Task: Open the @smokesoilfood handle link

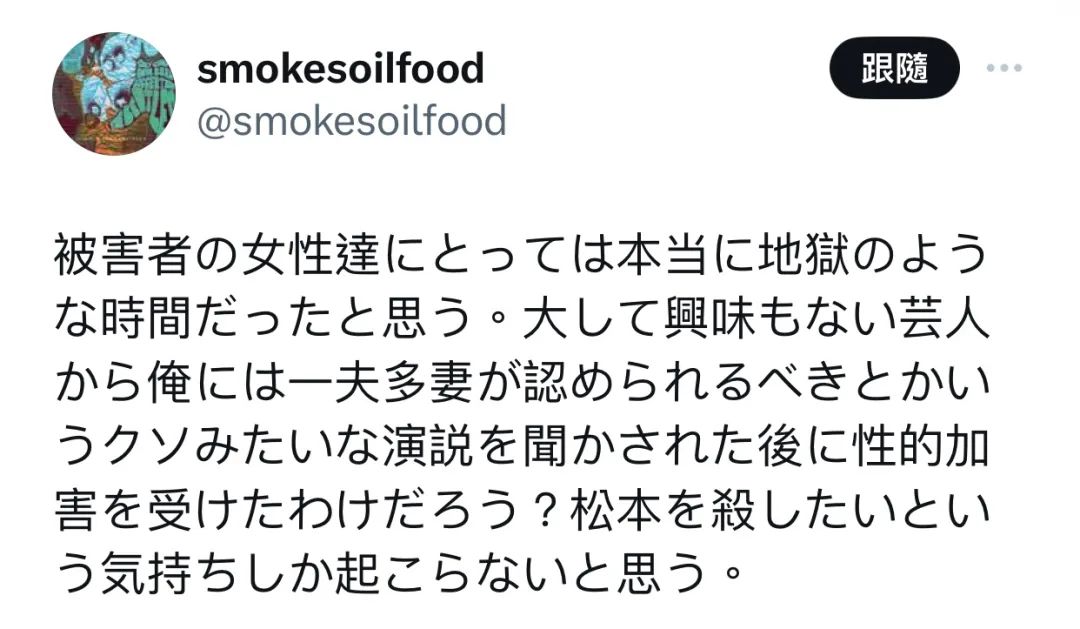Action: point(352,121)
